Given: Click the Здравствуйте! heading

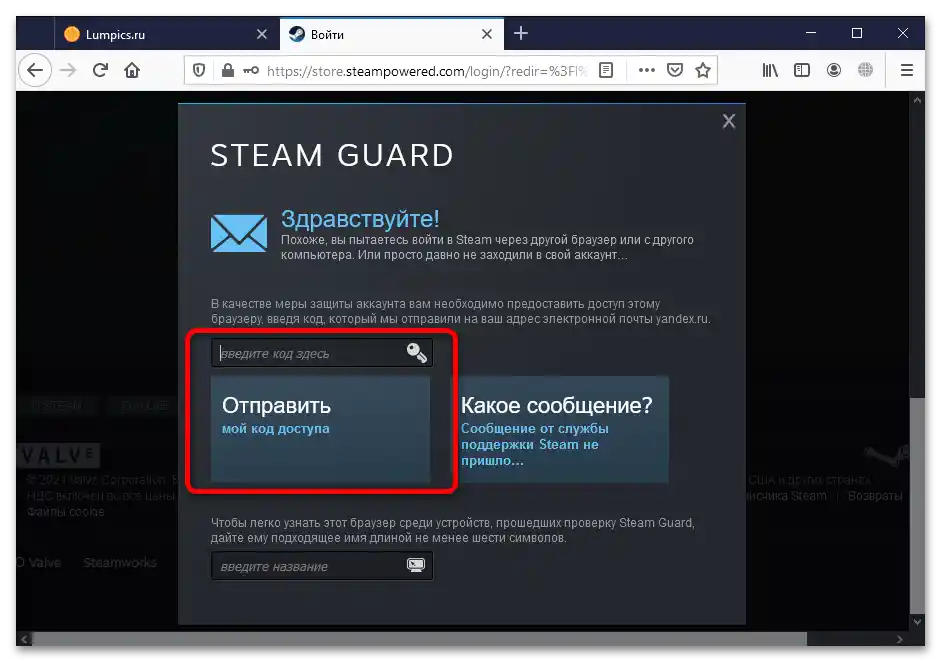Looking at the screenshot, I should click(360, 218).
